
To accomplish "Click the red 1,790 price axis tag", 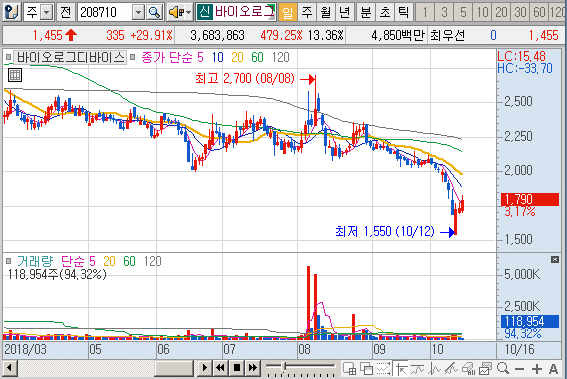I will point(530,199).
